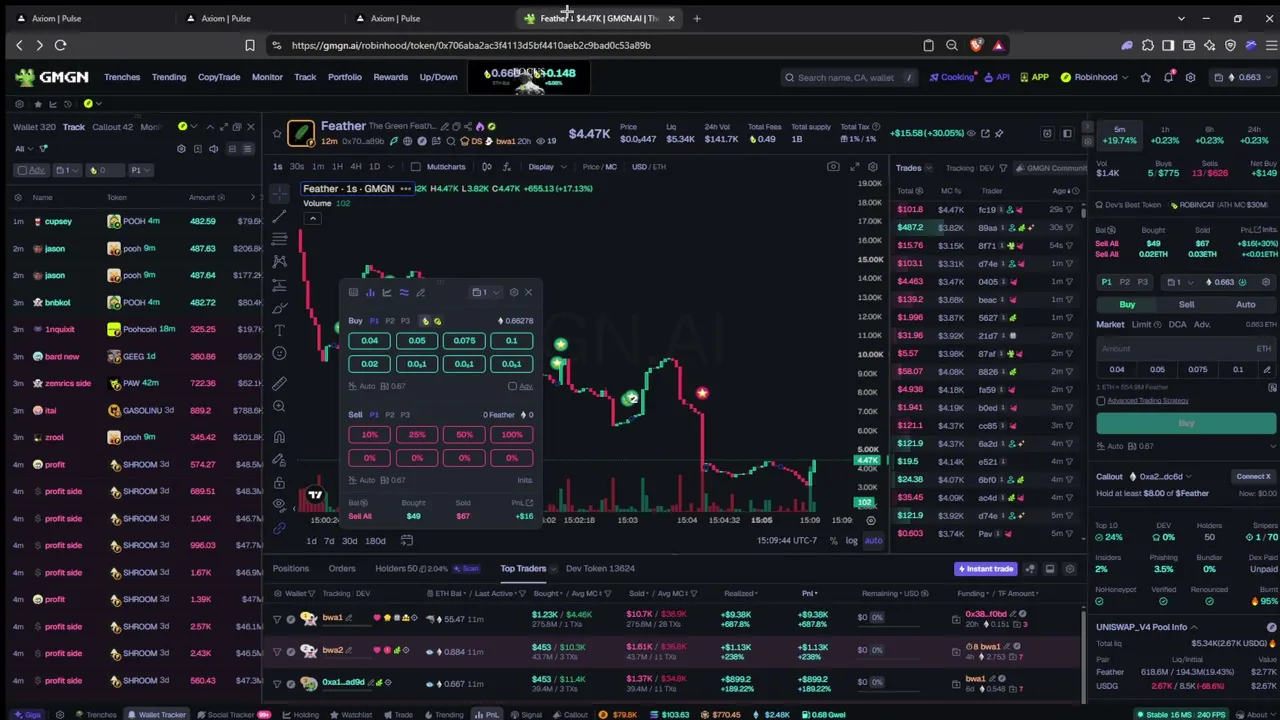Favorite the Feather token with star icon

point(277,133)
